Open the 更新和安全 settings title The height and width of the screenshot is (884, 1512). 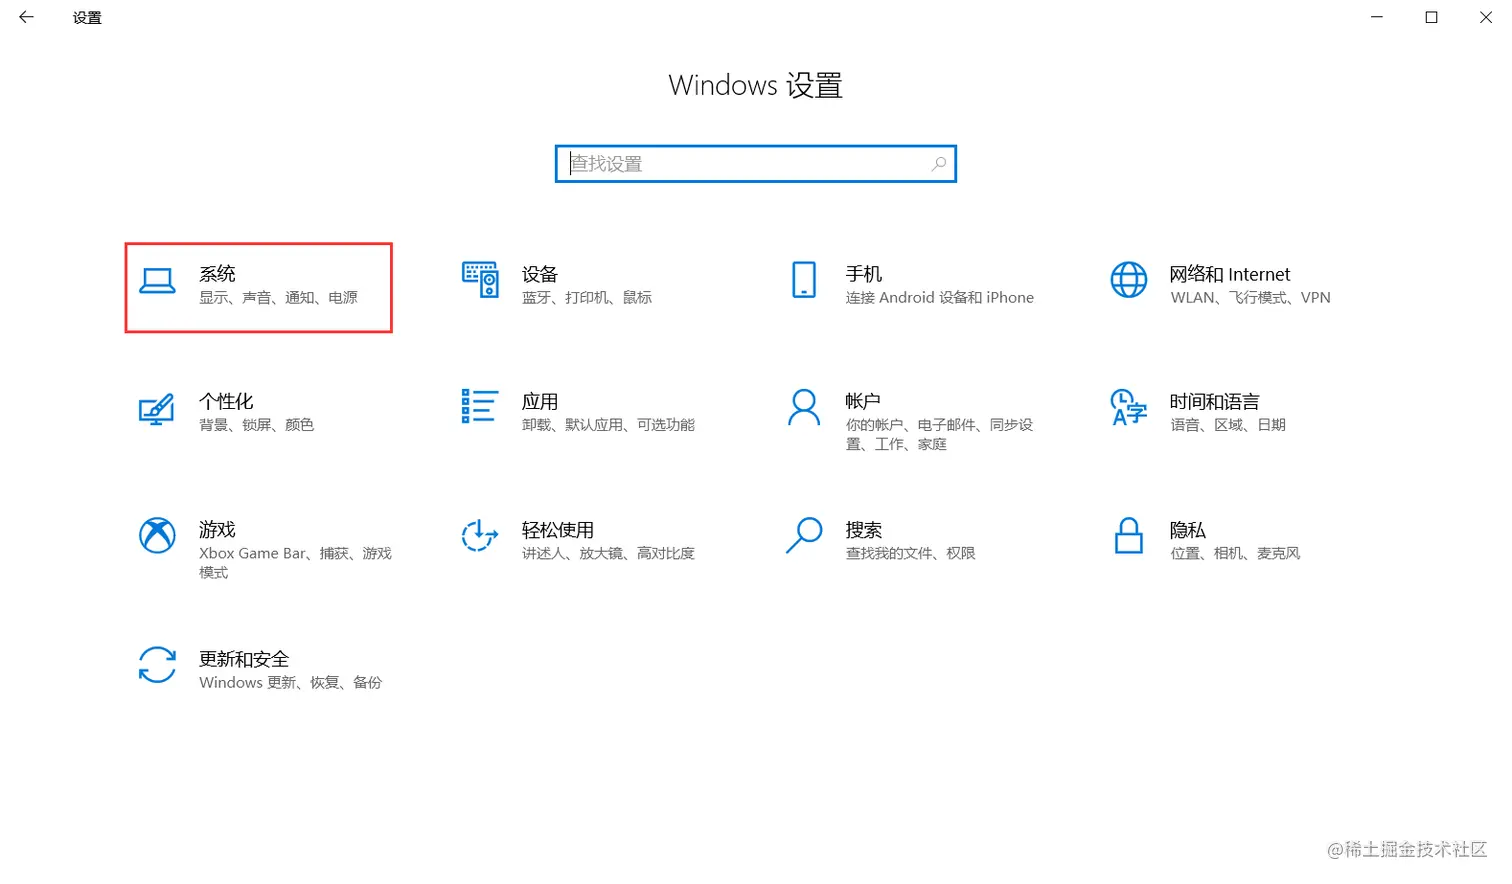(244, 659)
